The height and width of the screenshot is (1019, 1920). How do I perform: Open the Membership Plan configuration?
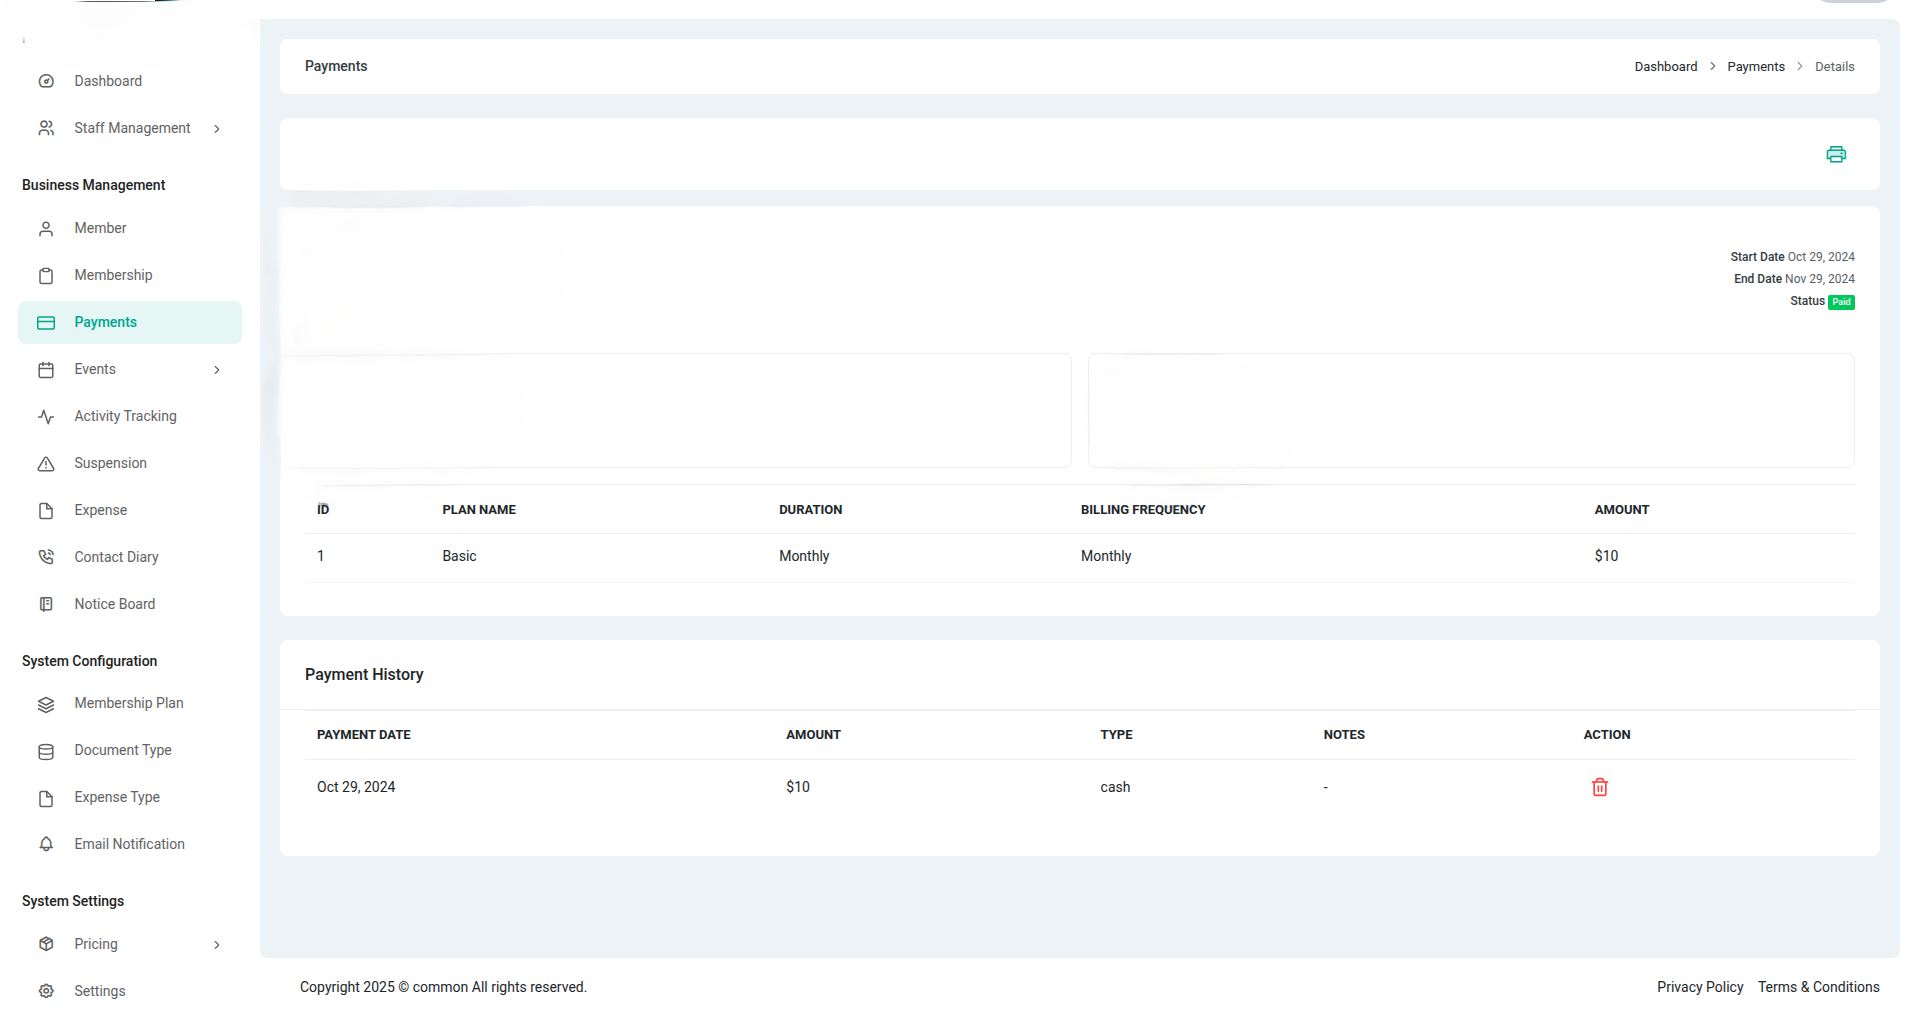point(129,703)
